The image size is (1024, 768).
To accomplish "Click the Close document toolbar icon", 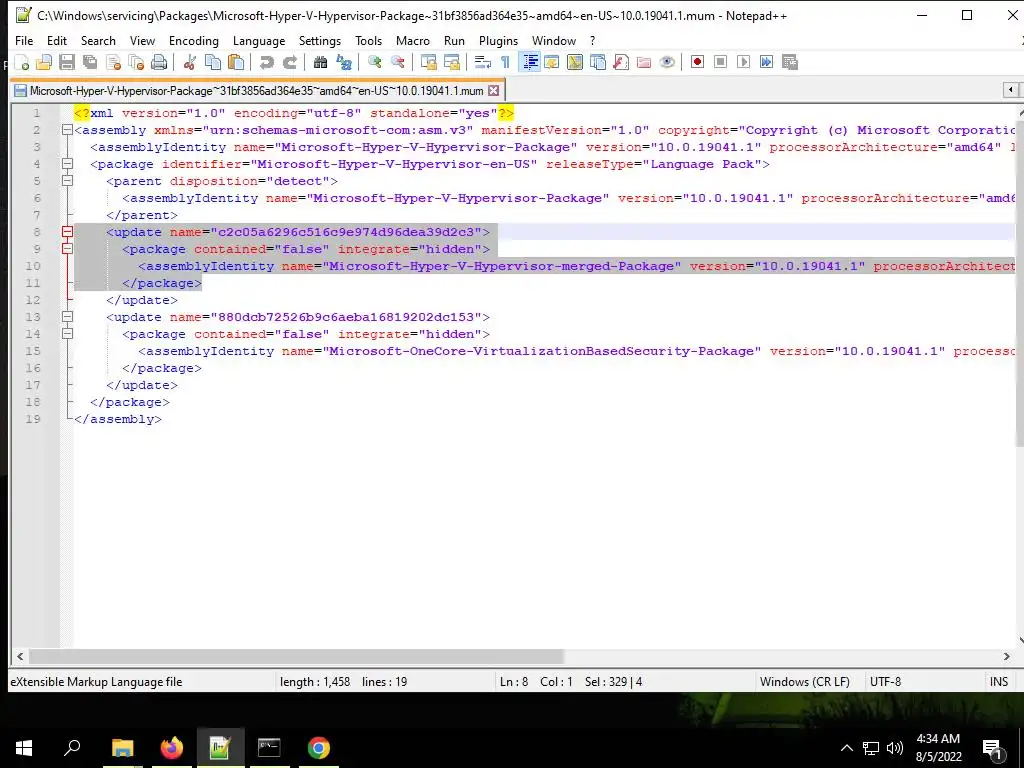I will point(114,62).
